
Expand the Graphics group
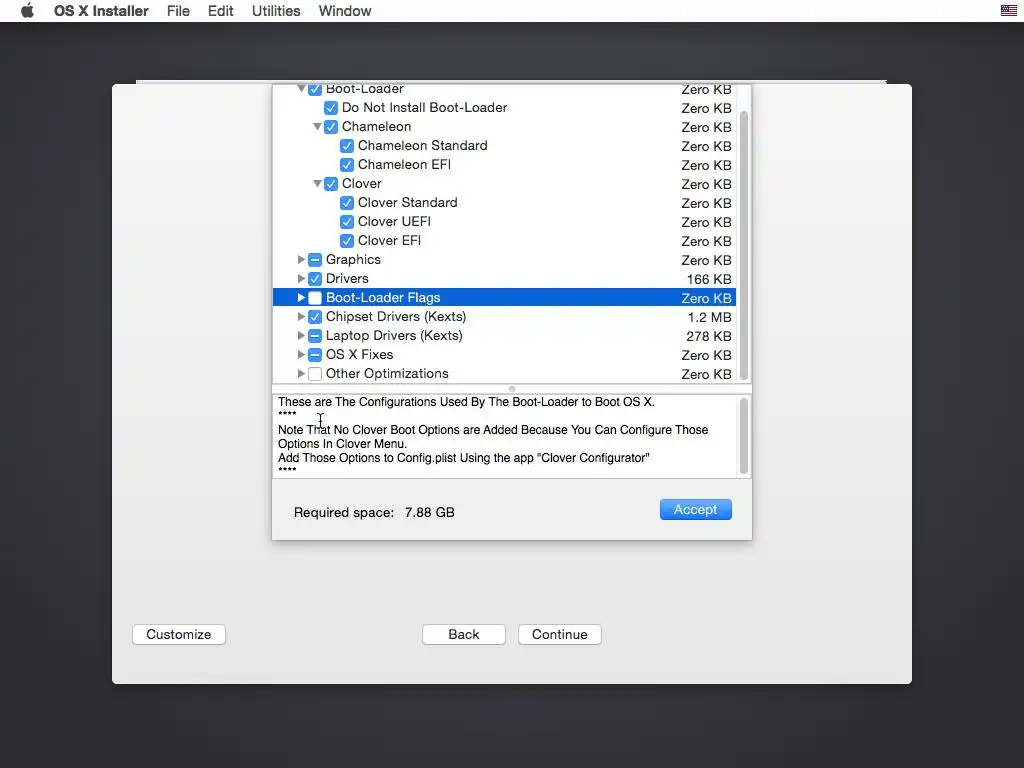coord(301,259)
